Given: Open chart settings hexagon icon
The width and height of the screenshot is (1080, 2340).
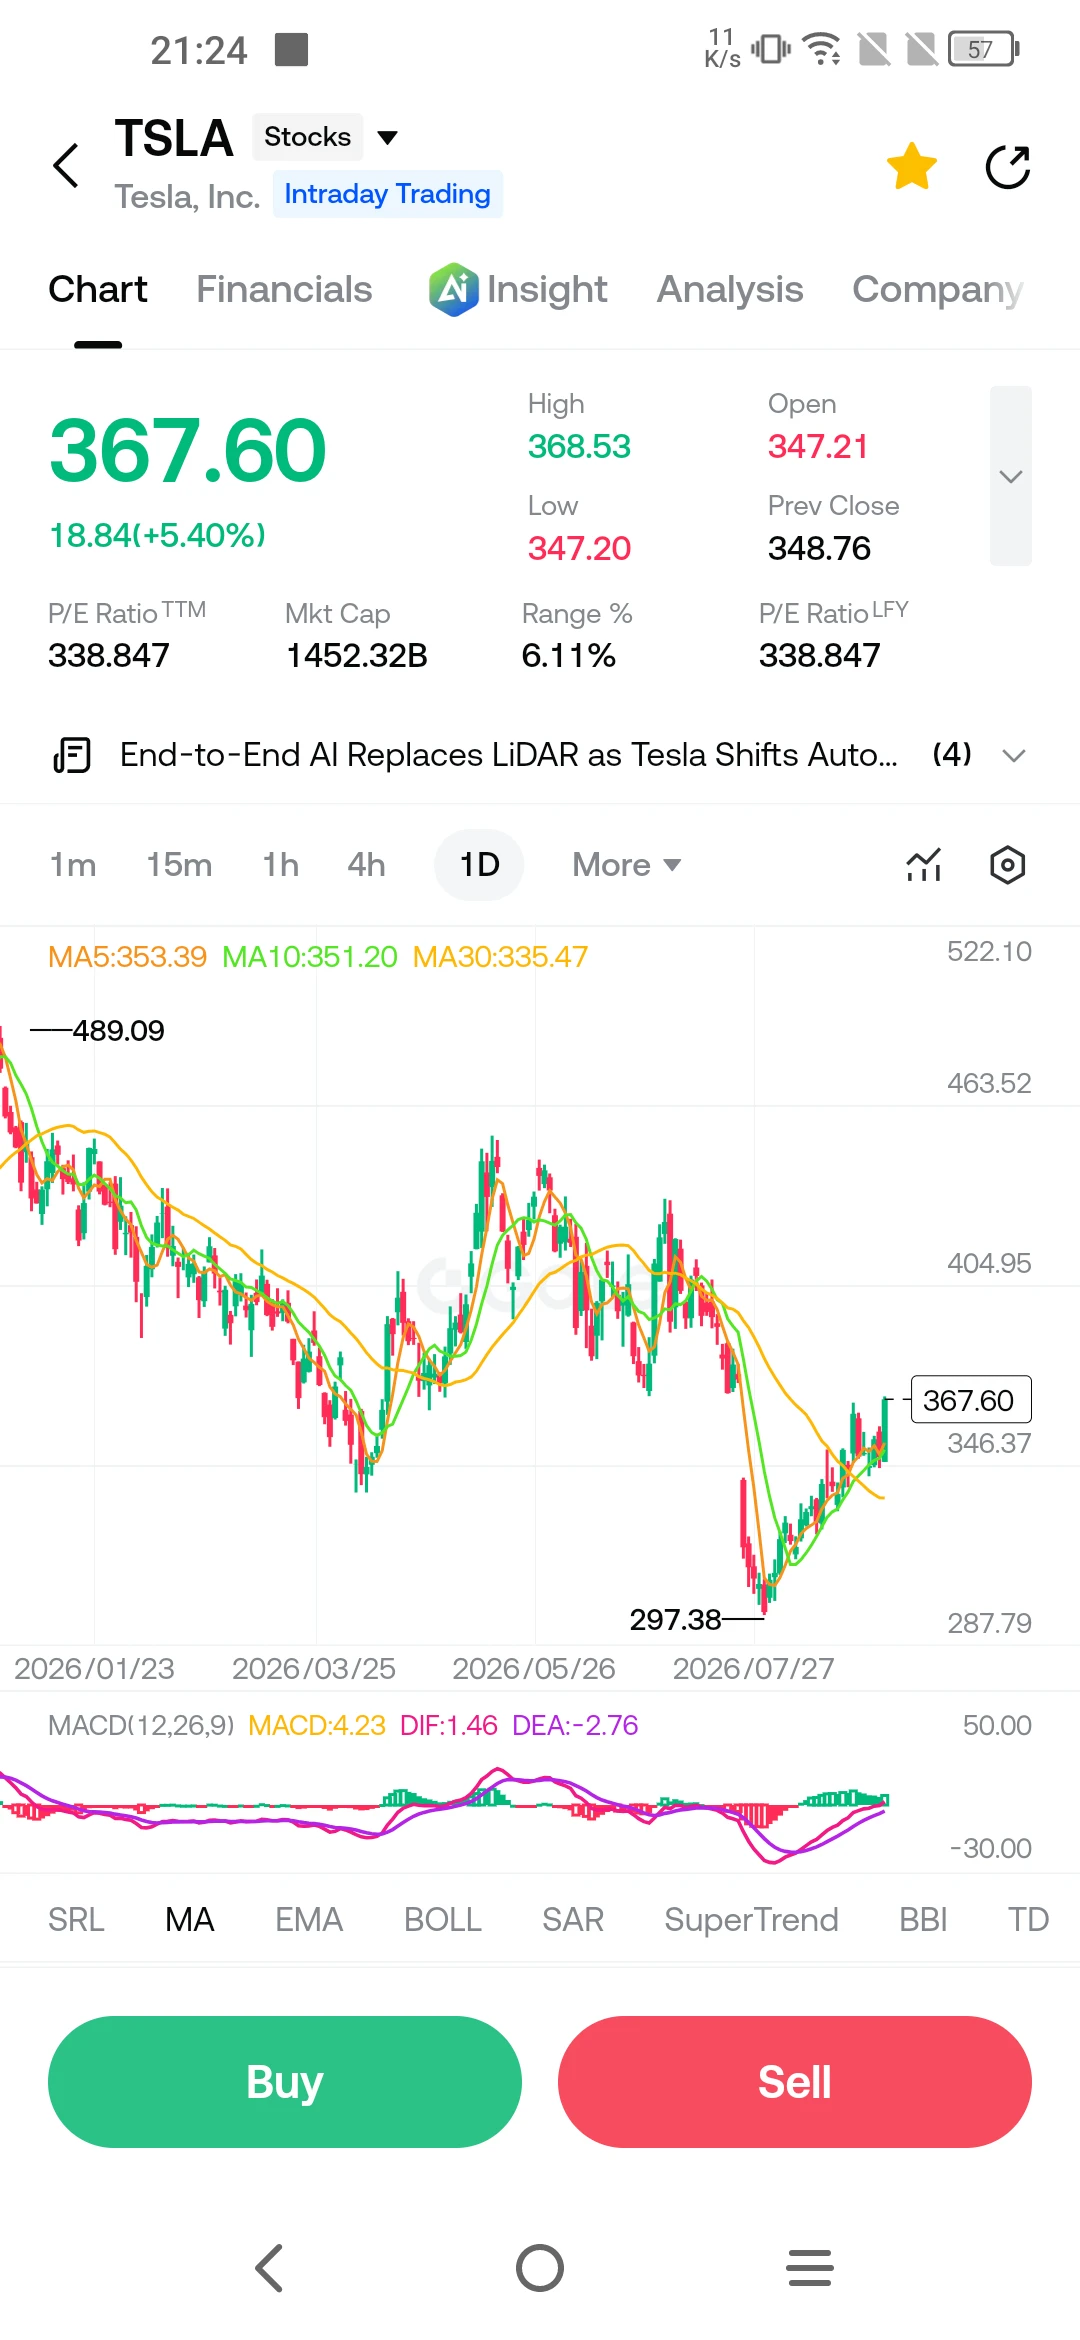Looking at the screenshot, I should [x=1007, y=865].
